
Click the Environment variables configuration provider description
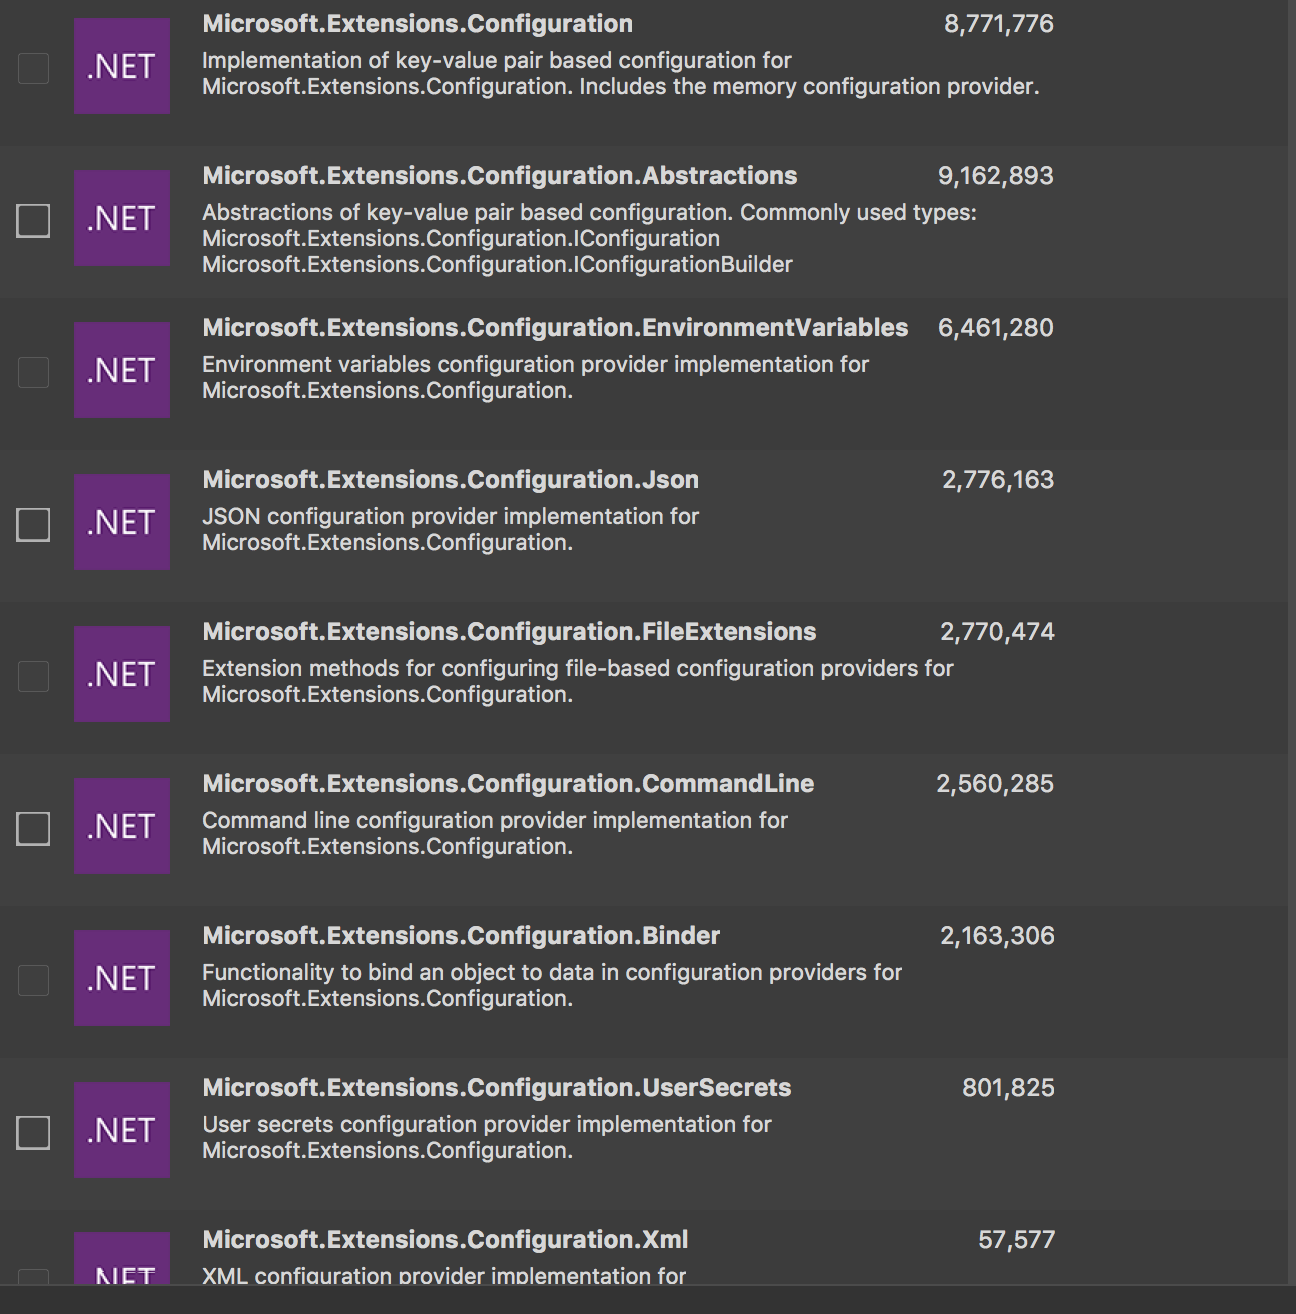pos(535,378)
